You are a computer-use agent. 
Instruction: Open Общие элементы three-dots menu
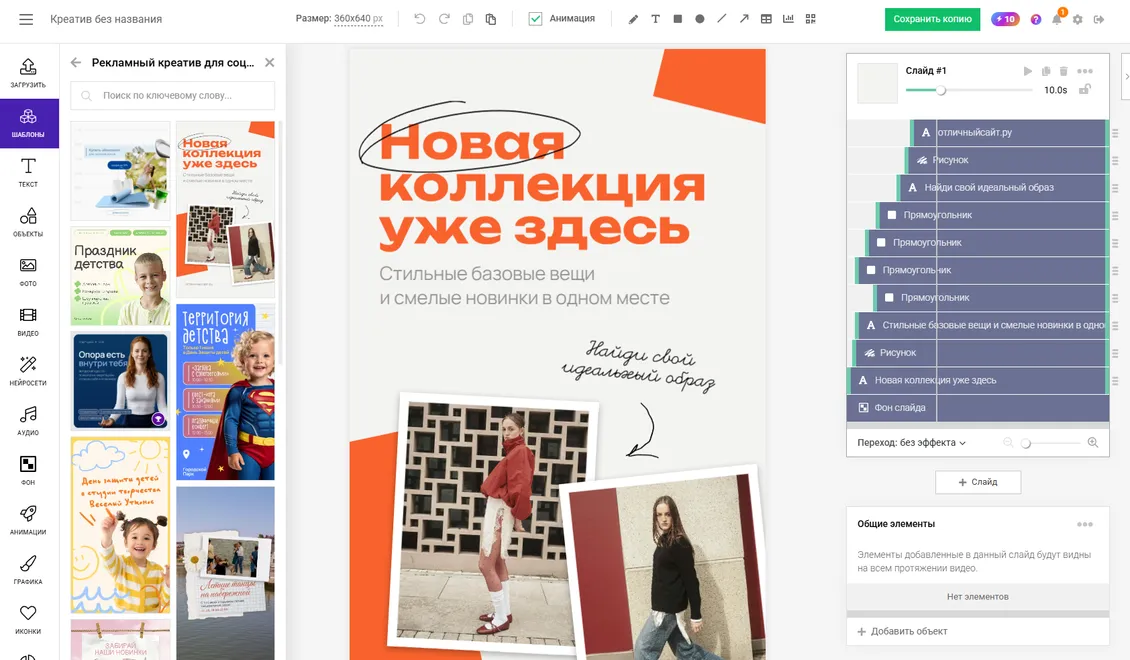pyautogui.click(x=1085, y=524)
